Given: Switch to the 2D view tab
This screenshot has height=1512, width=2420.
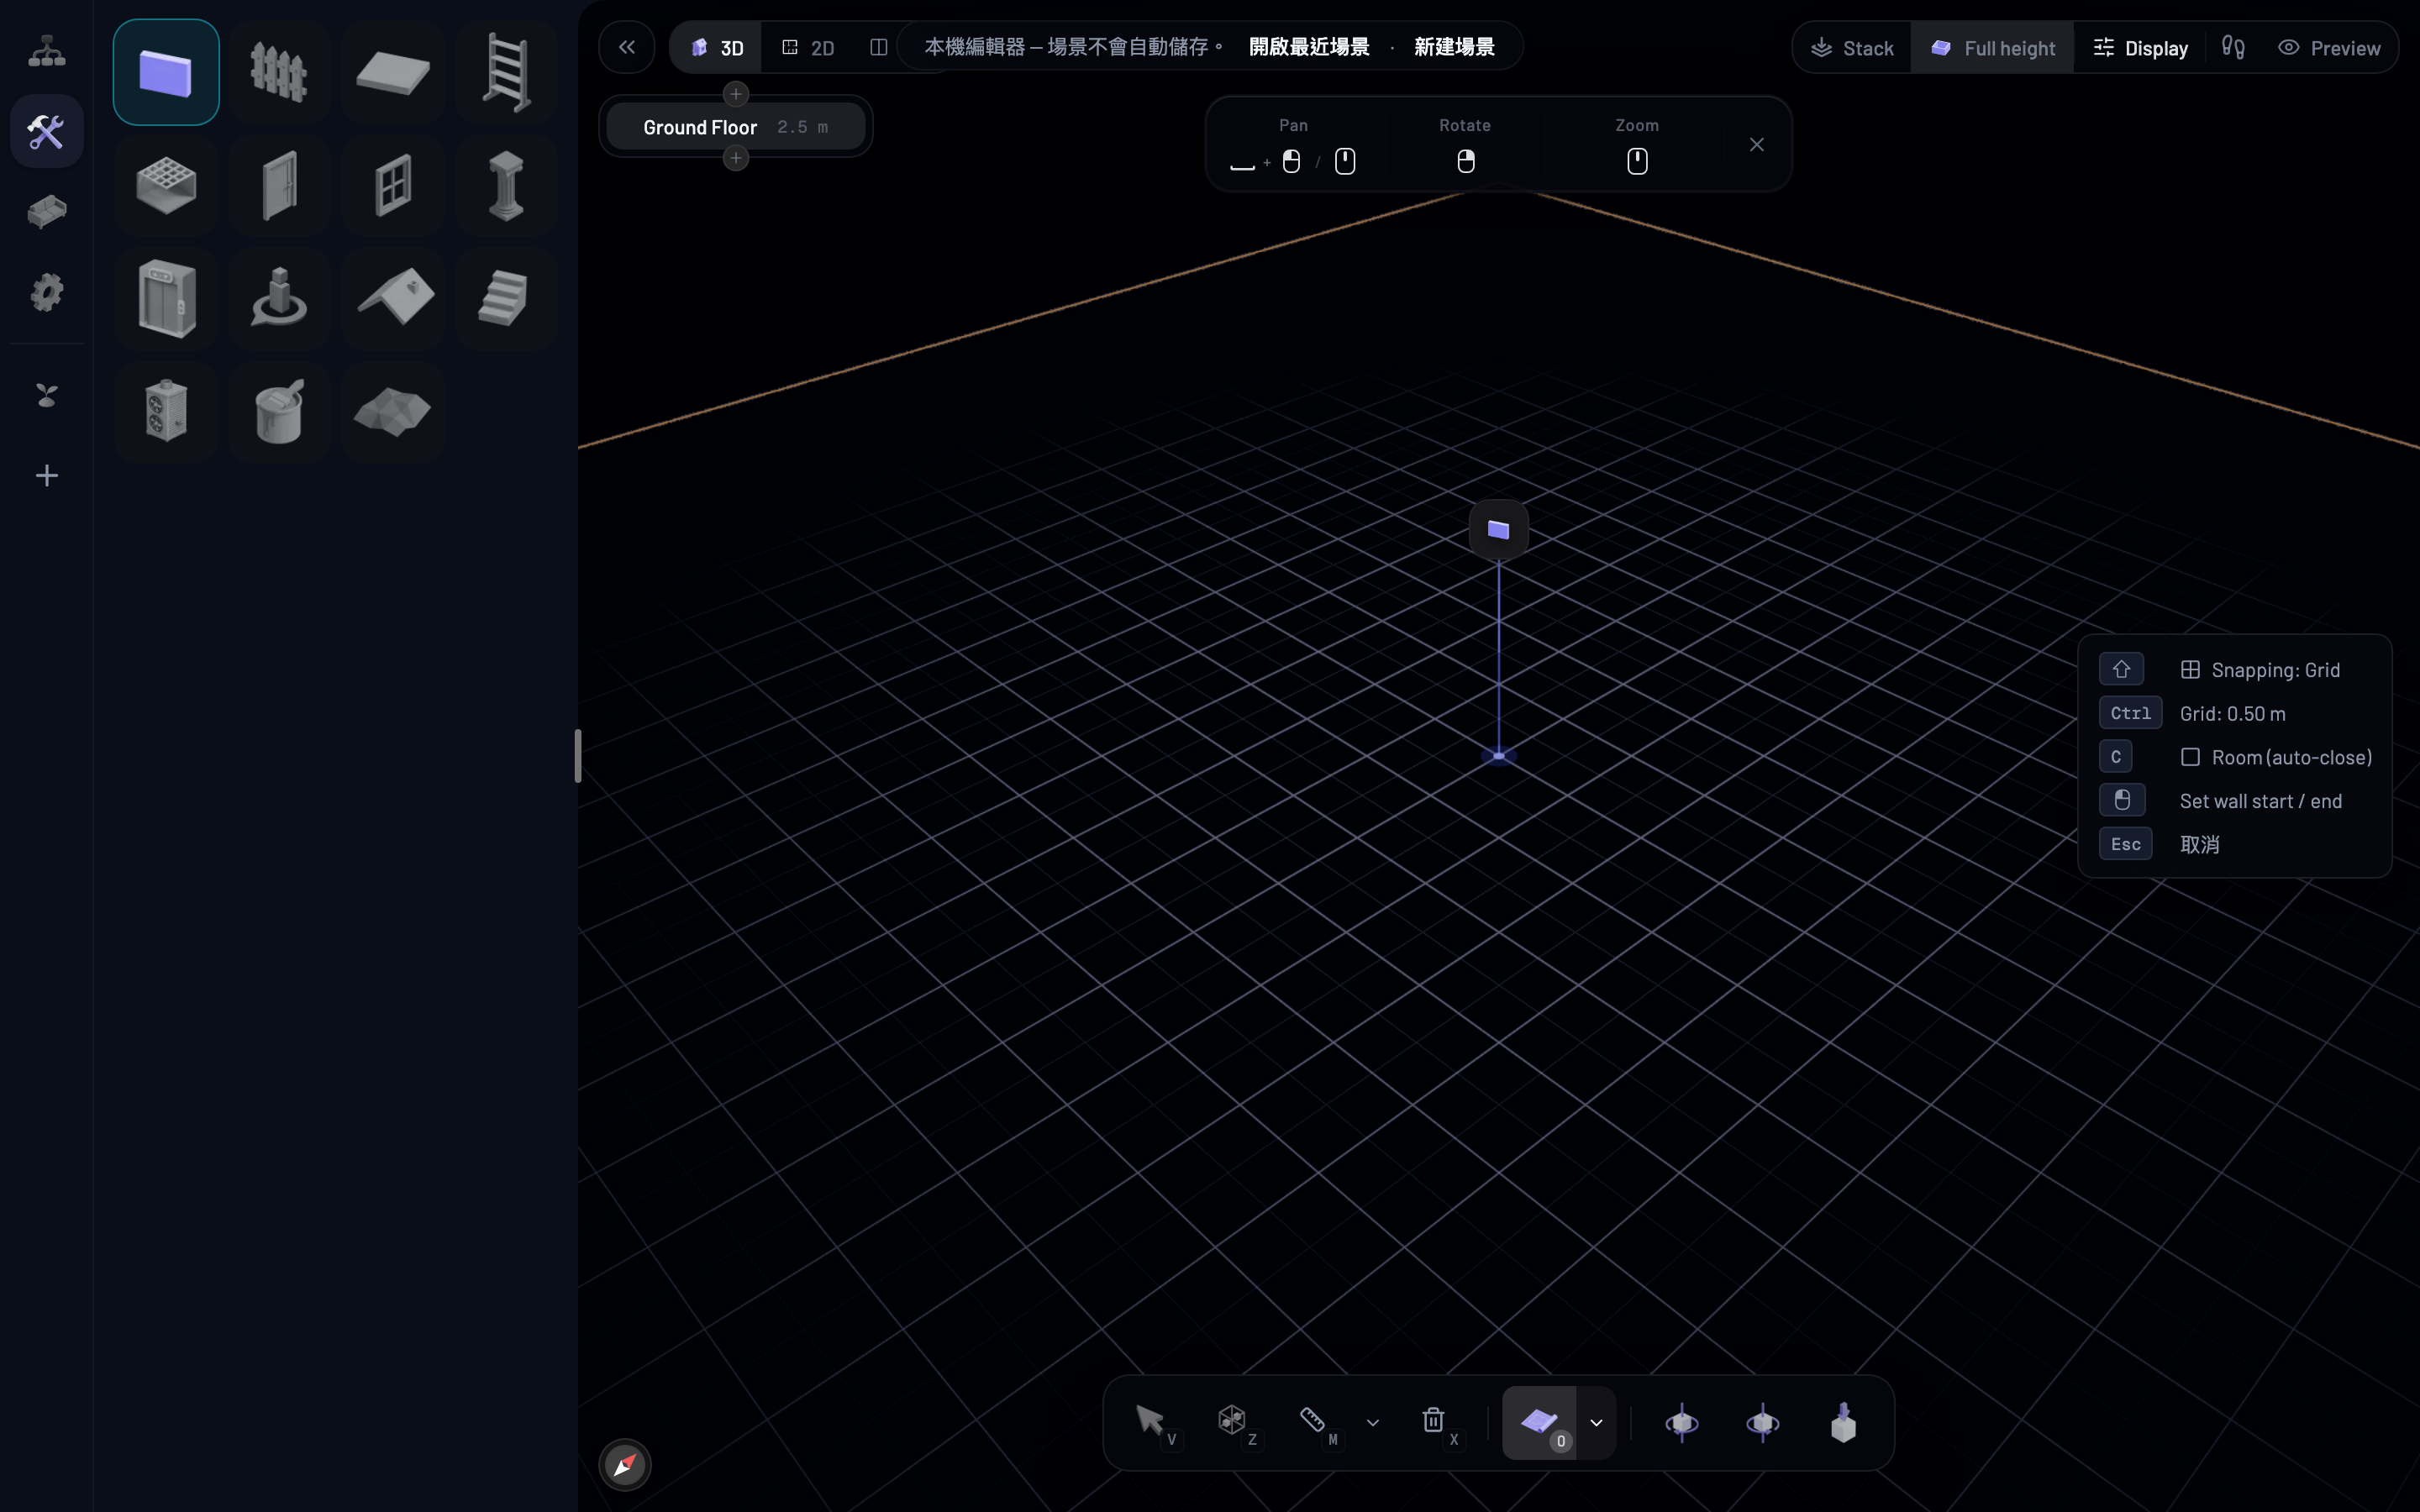Looking at the screenshot, I should point(808,47).
